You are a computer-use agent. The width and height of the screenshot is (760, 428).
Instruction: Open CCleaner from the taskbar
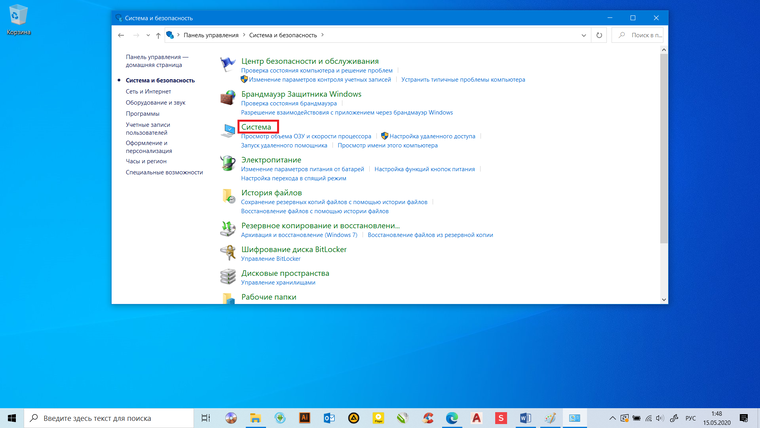(x=428, y=418)
